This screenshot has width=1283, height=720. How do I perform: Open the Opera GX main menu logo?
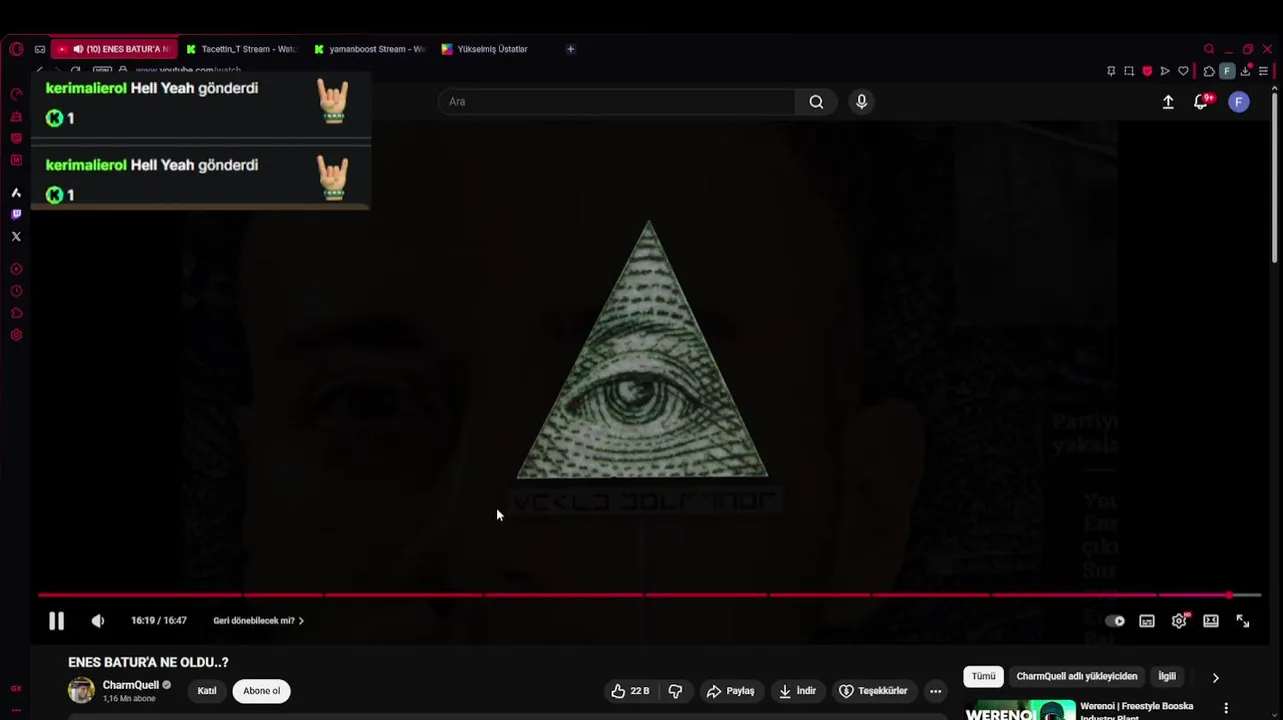(16, 49)
